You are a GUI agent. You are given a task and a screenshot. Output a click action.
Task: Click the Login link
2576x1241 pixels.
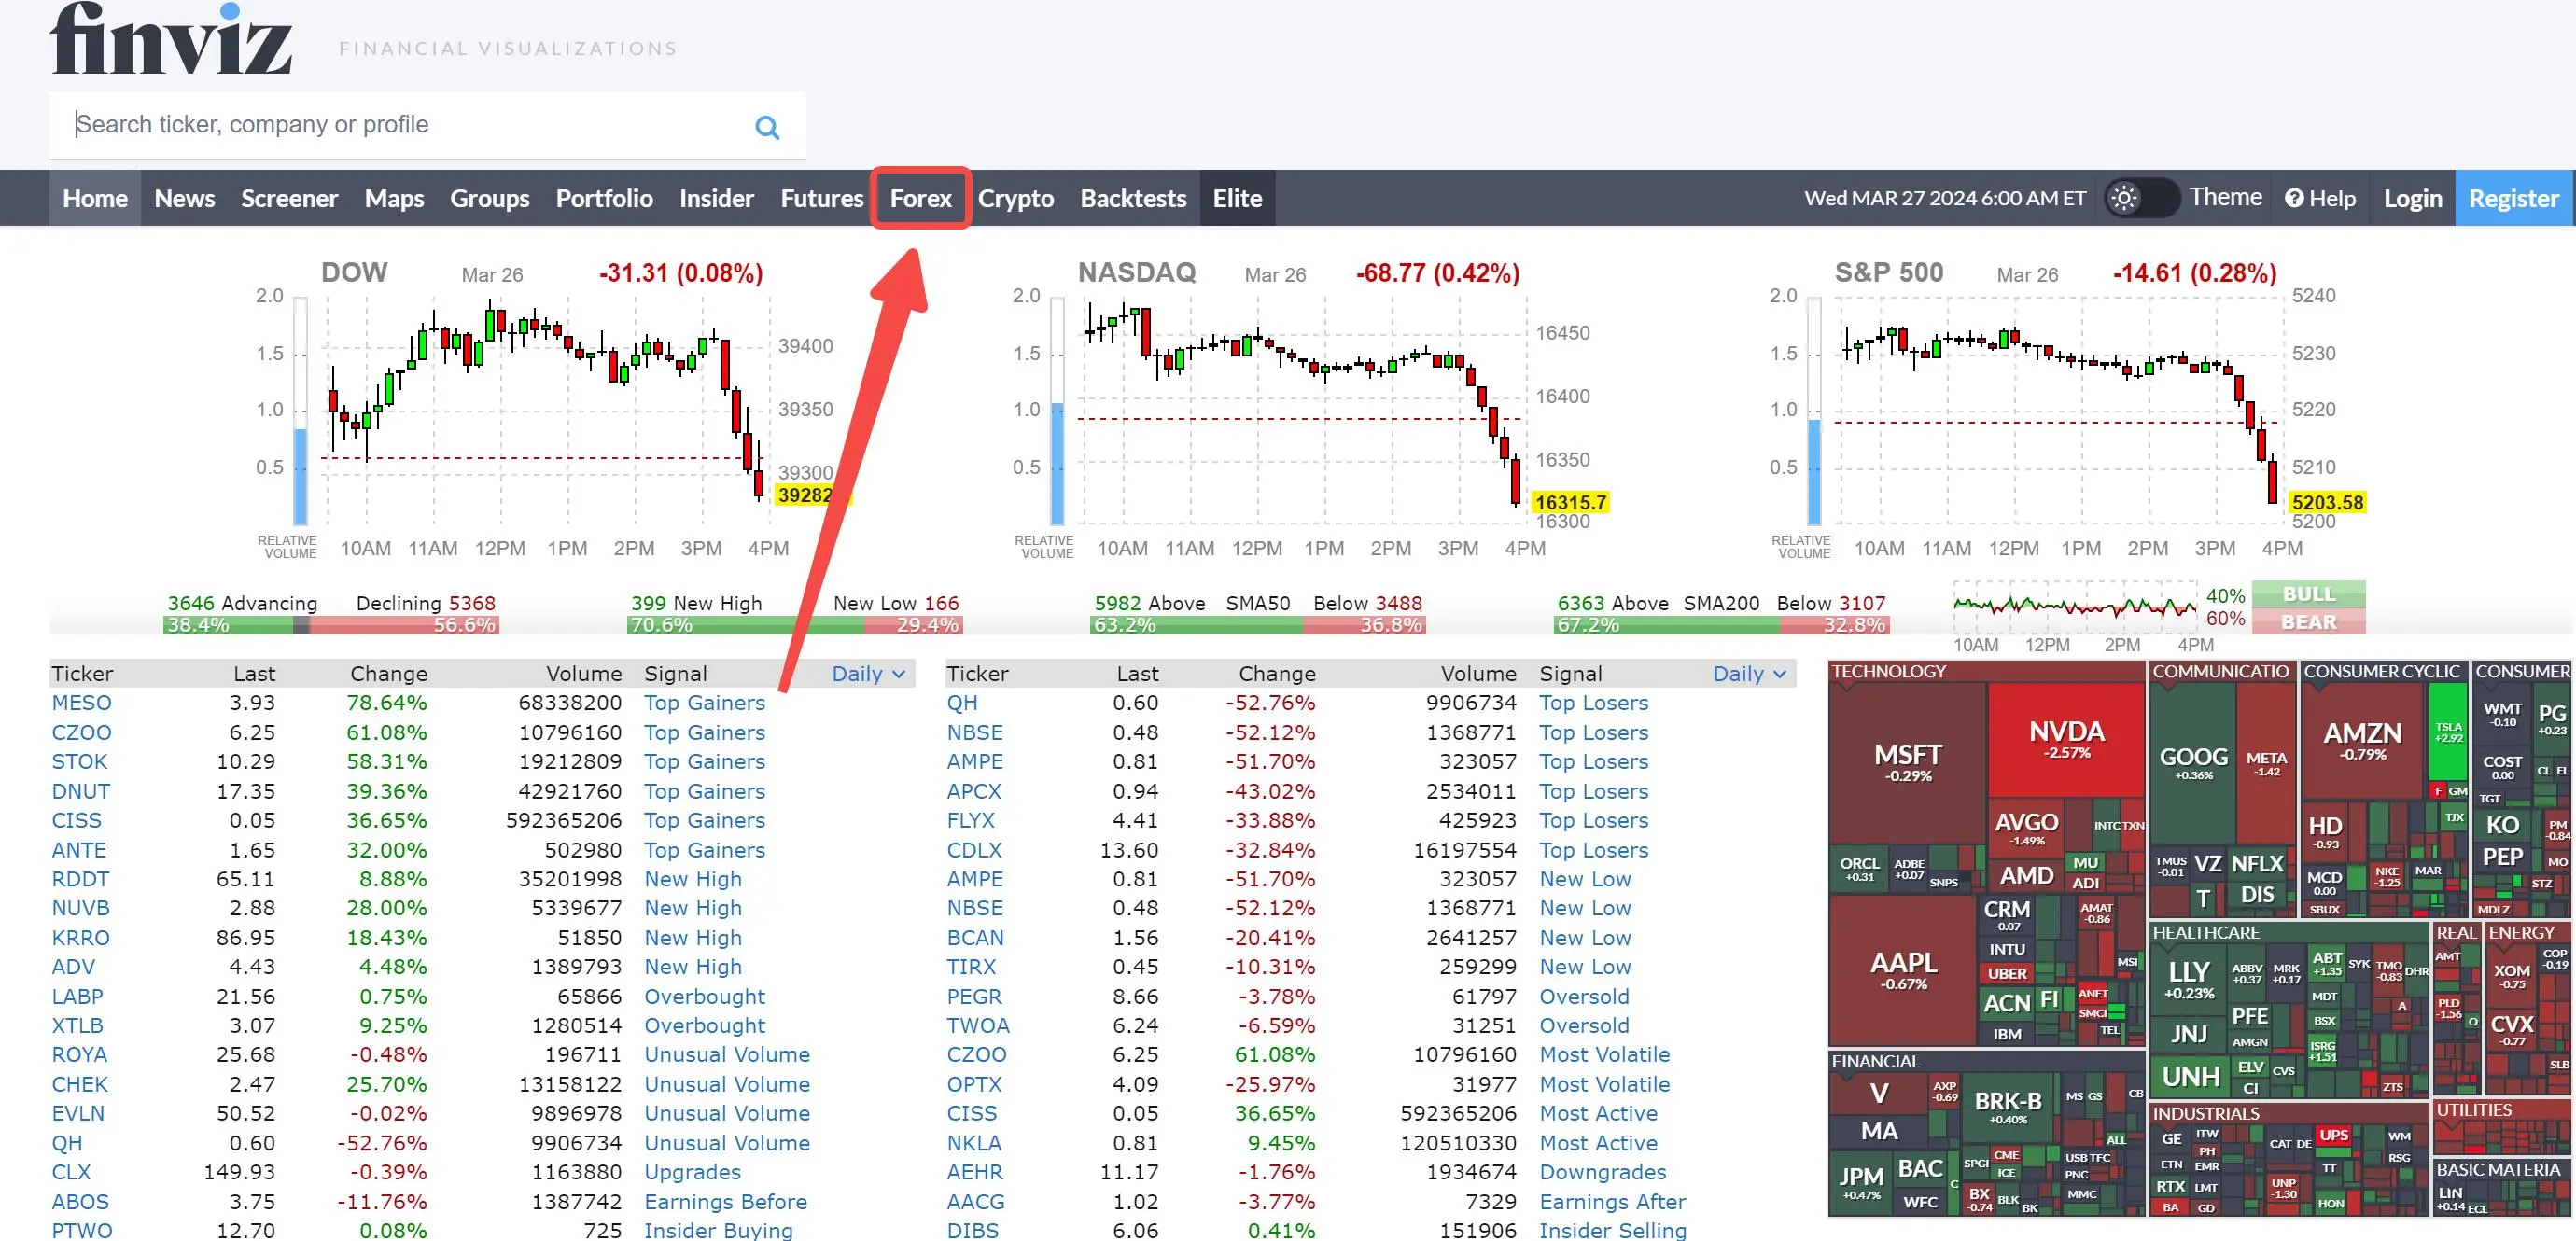[x=2412, y=198]
